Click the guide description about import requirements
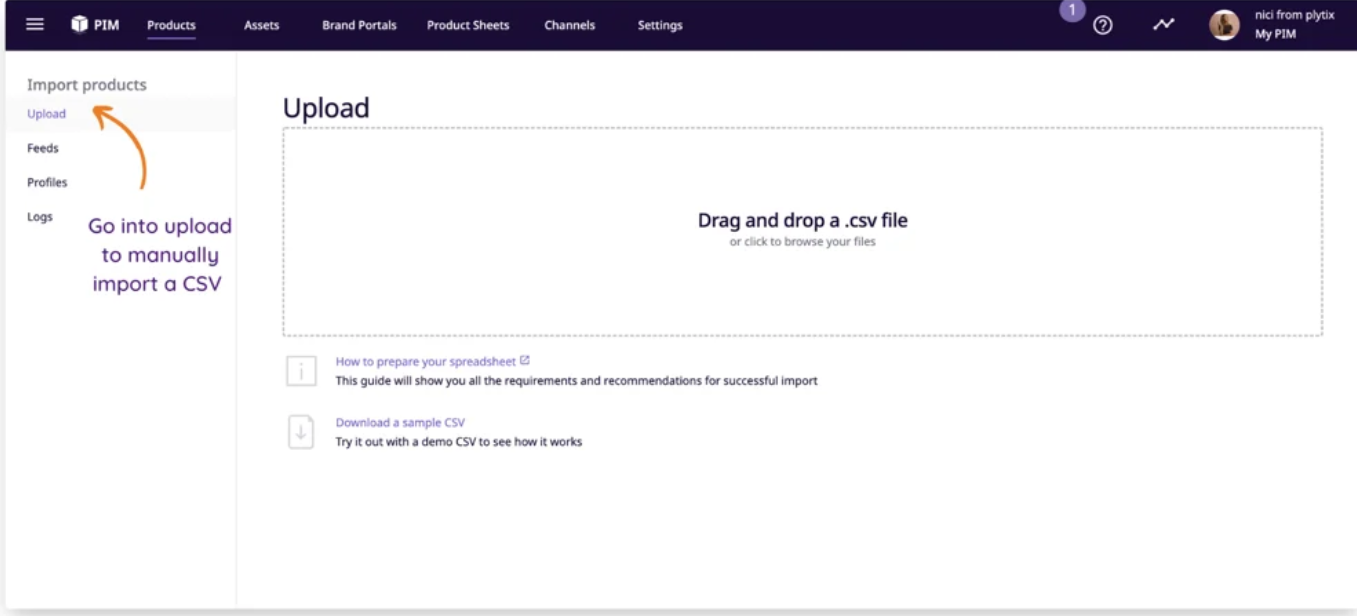 coord(576,380)
